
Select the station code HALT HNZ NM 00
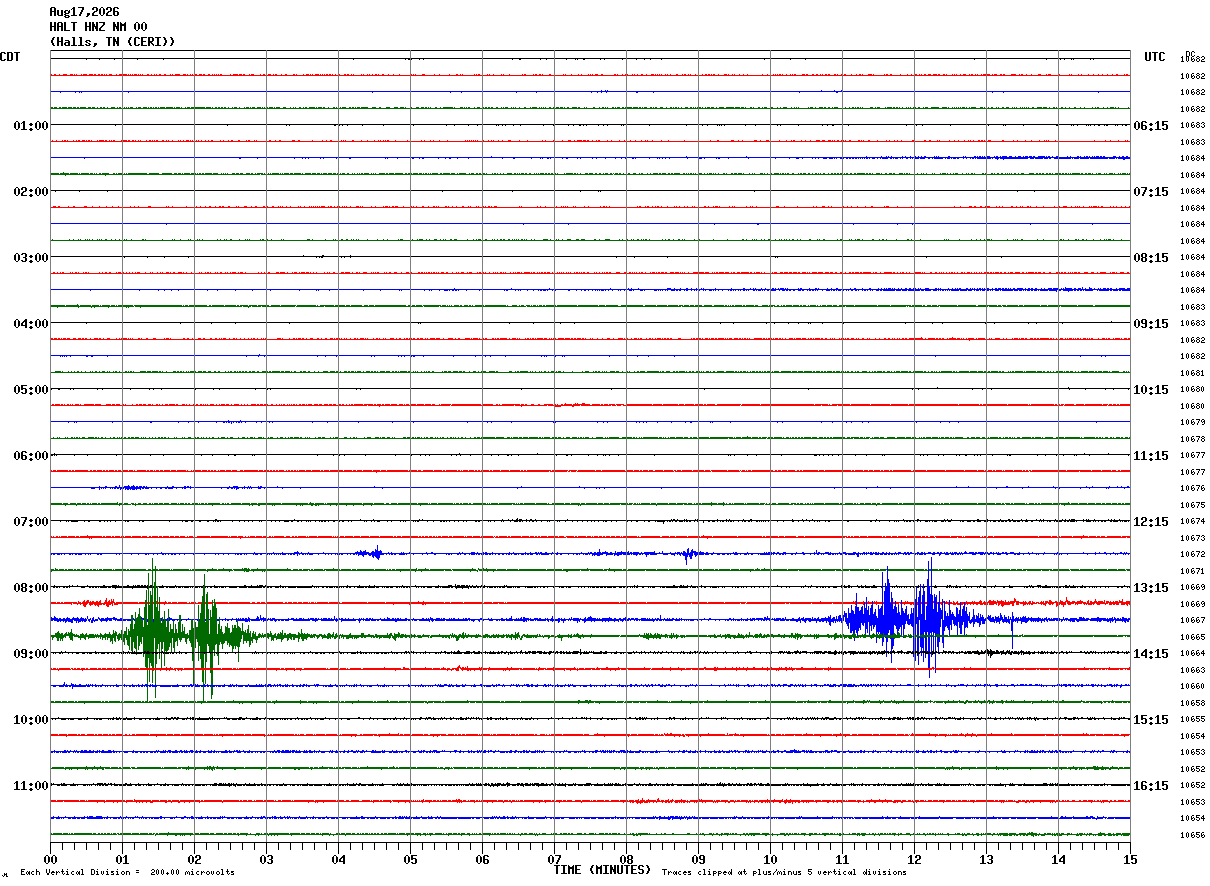click(x=98, y=27)
